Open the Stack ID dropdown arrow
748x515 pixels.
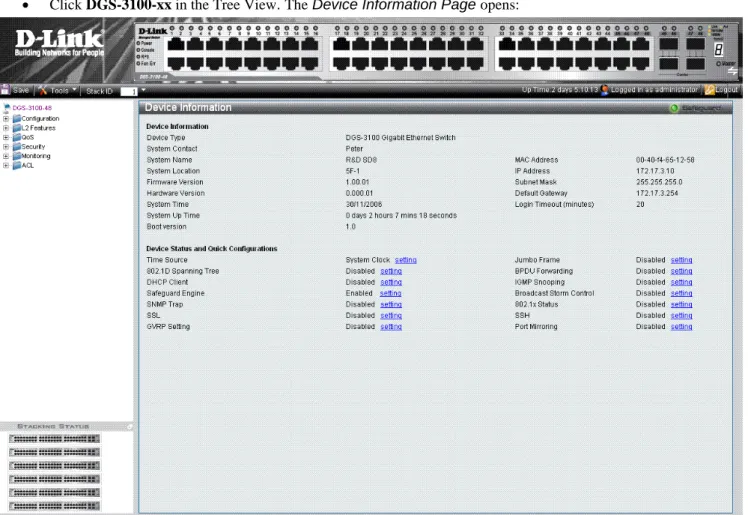pos(143,90)
